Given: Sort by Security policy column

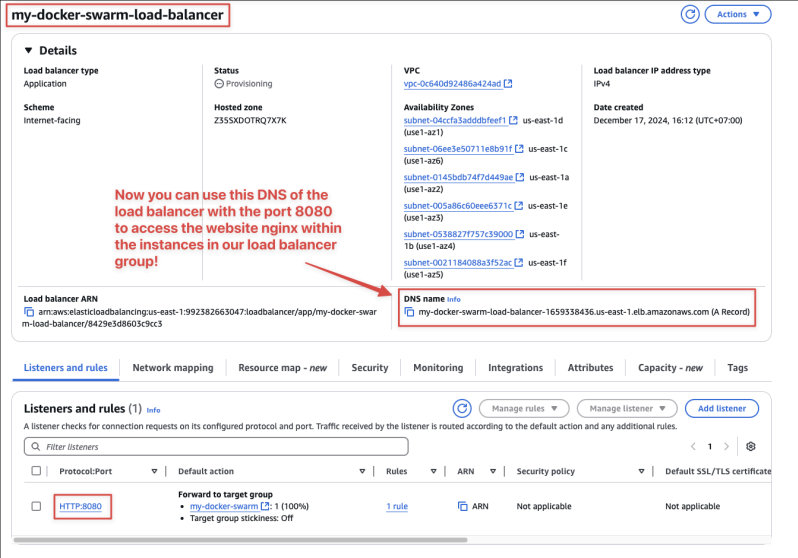Looking at the screenshot, I should click(641, 471).
